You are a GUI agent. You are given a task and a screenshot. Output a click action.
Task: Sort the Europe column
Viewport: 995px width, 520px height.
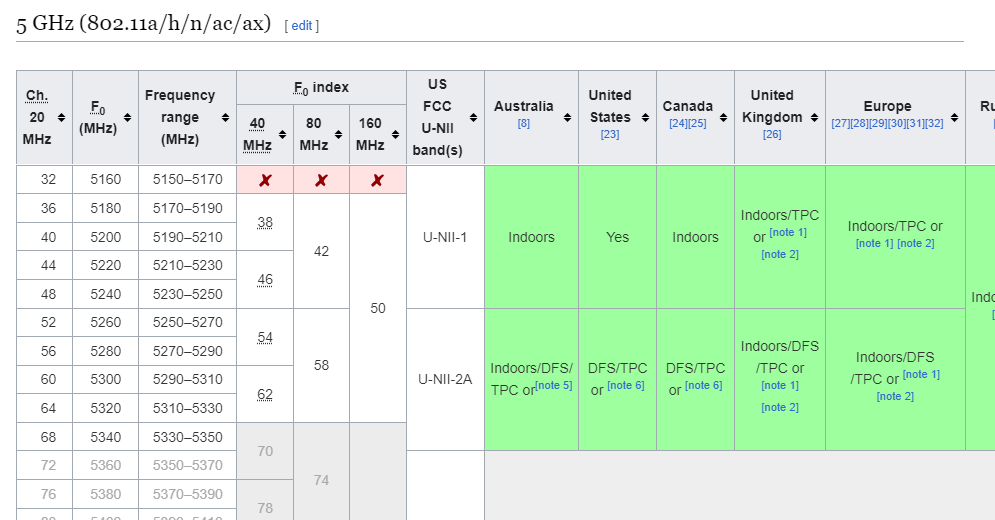[x=955, y=118]
